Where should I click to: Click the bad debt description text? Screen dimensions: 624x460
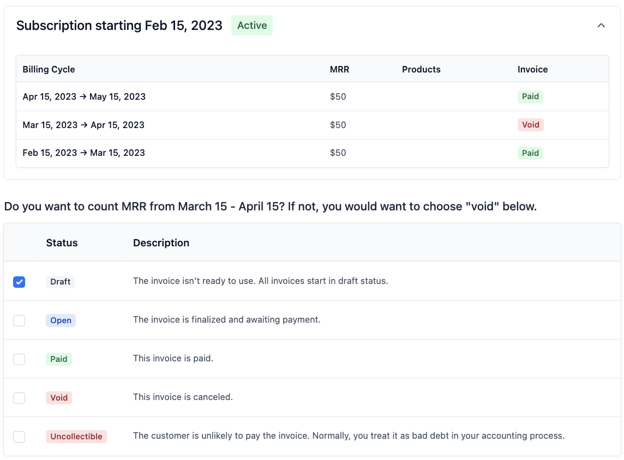pos(349,436)
